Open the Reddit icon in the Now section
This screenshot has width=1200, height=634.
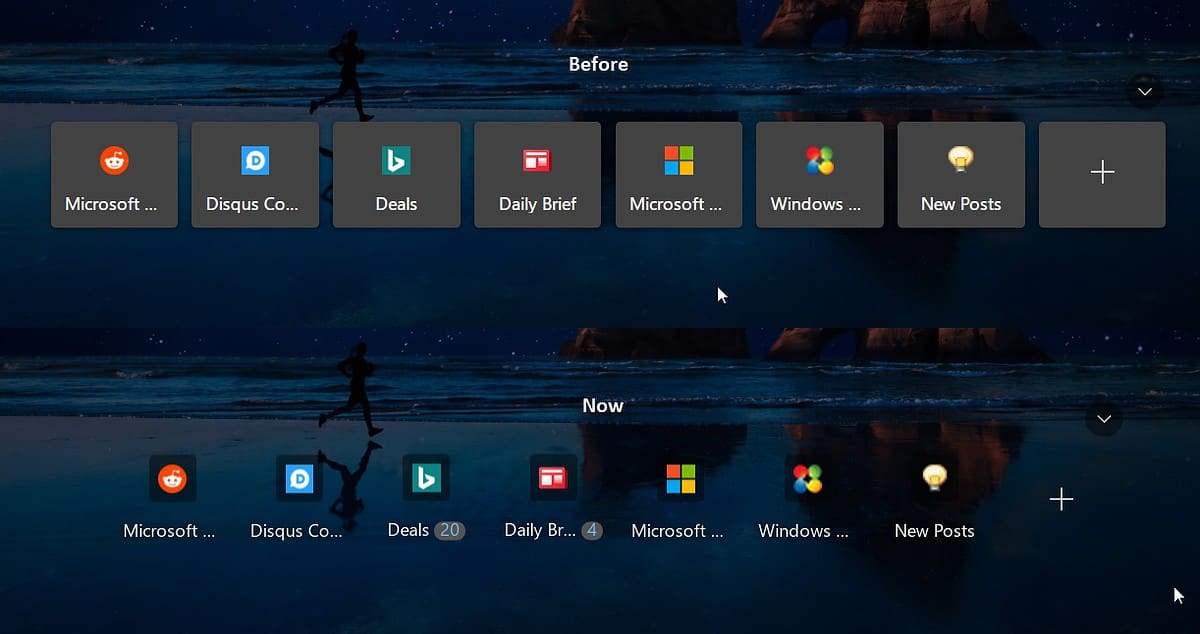(x=172, y=478)
